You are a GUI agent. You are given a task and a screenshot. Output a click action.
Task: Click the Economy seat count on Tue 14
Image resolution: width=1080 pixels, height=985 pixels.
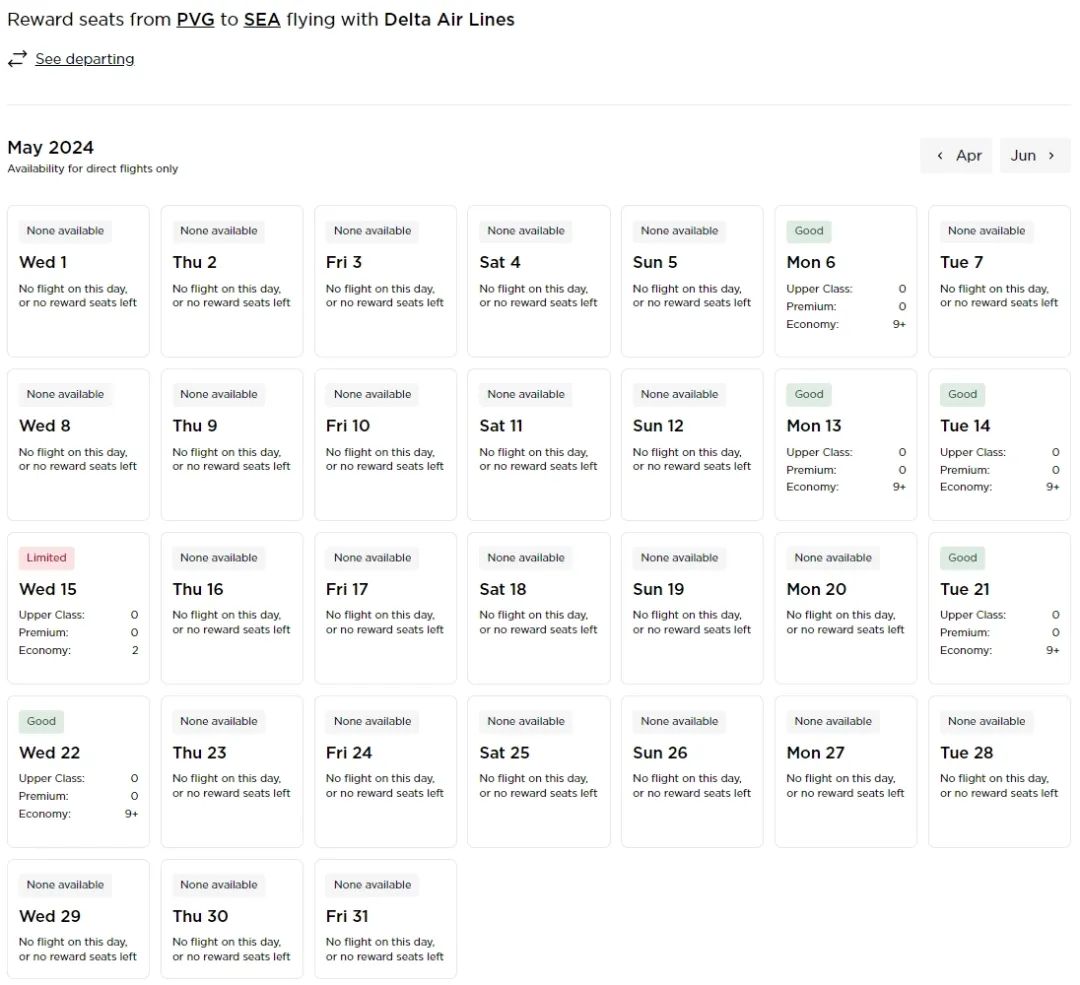tap(1052, 487)
